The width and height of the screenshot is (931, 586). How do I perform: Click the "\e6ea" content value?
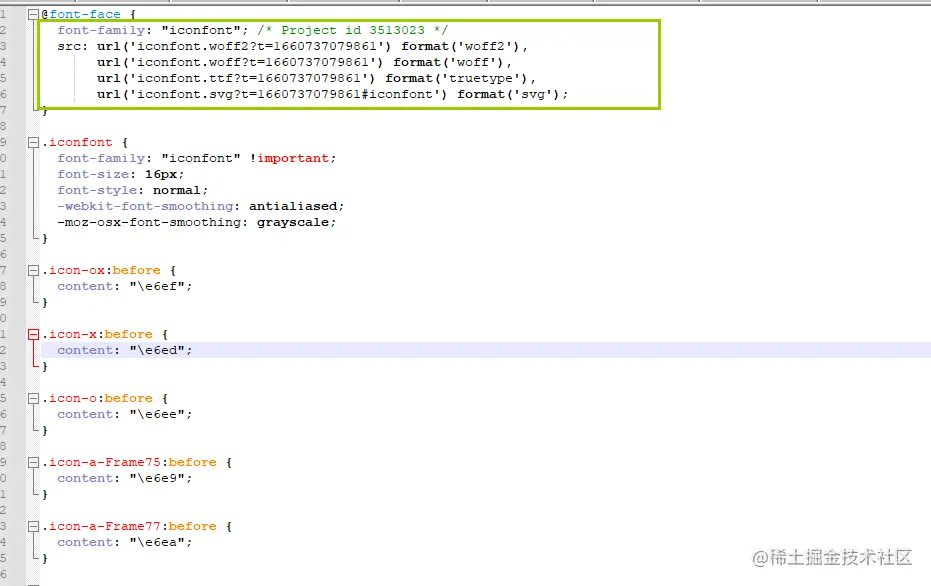coord(157,543)
